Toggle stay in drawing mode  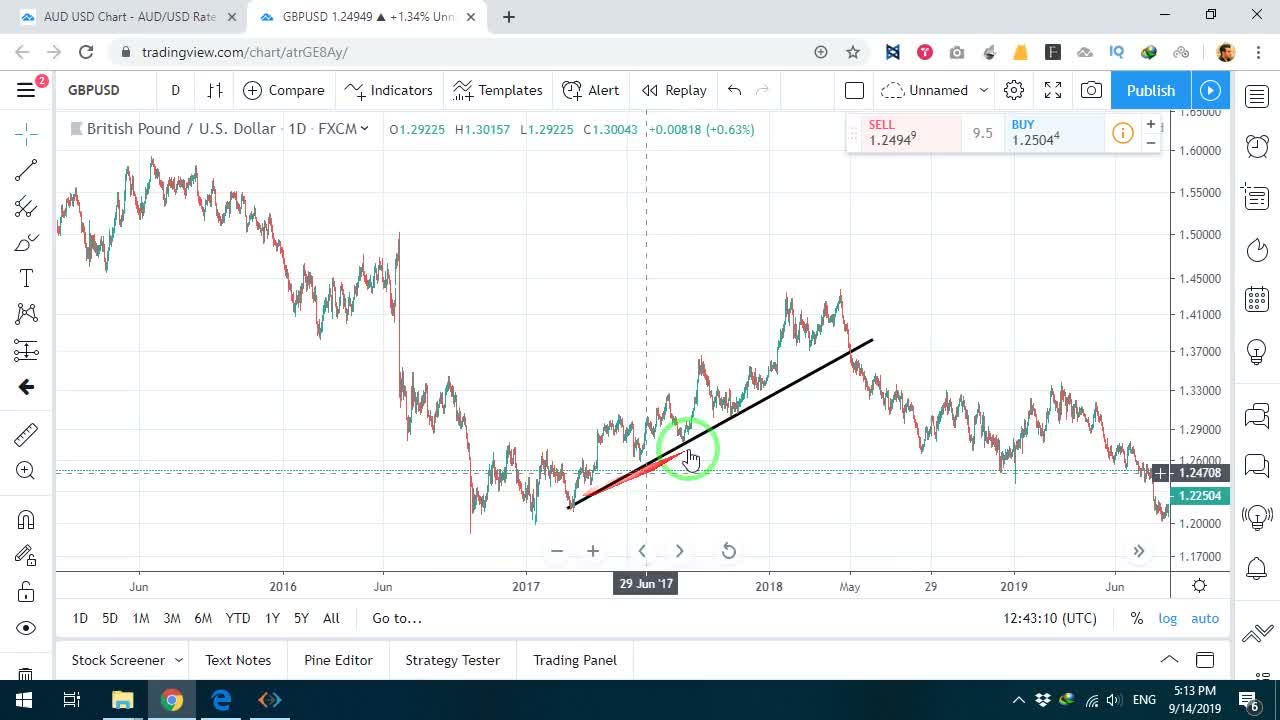[26, 556]
